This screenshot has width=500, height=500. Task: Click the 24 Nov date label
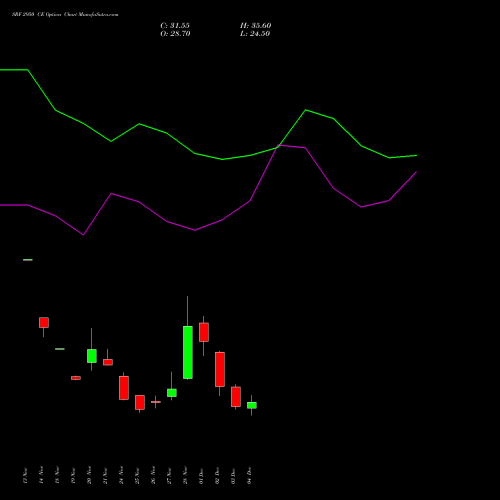coord(121,476)
